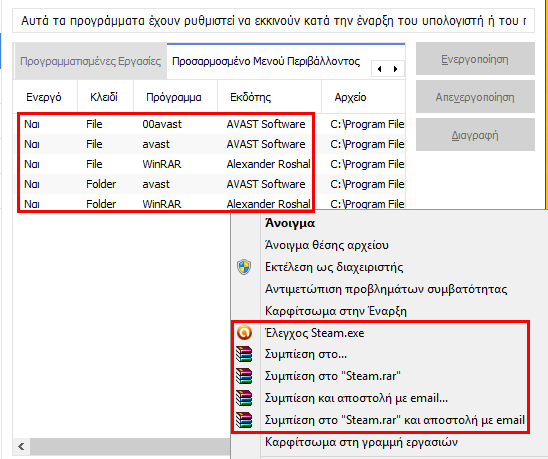The width and height of the screenshot is (548, 459).
Task: Open Προσαρμοσμένο Μενού Περιβάλλοντος tab
Action: pyautogui.click(x=266, y=62)
